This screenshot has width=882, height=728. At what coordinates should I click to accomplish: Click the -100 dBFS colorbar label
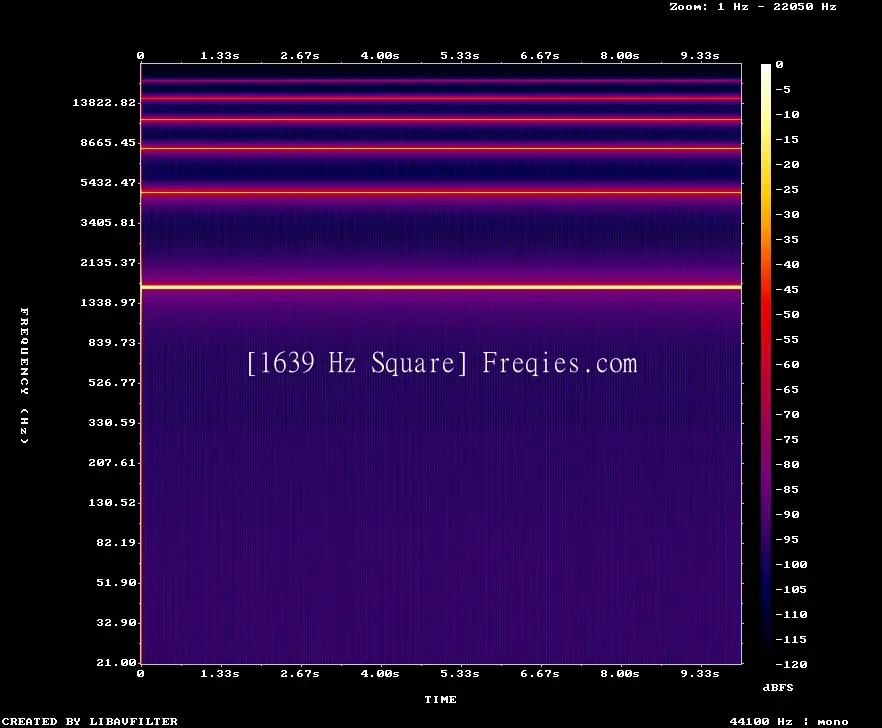[x=791, y=564]
